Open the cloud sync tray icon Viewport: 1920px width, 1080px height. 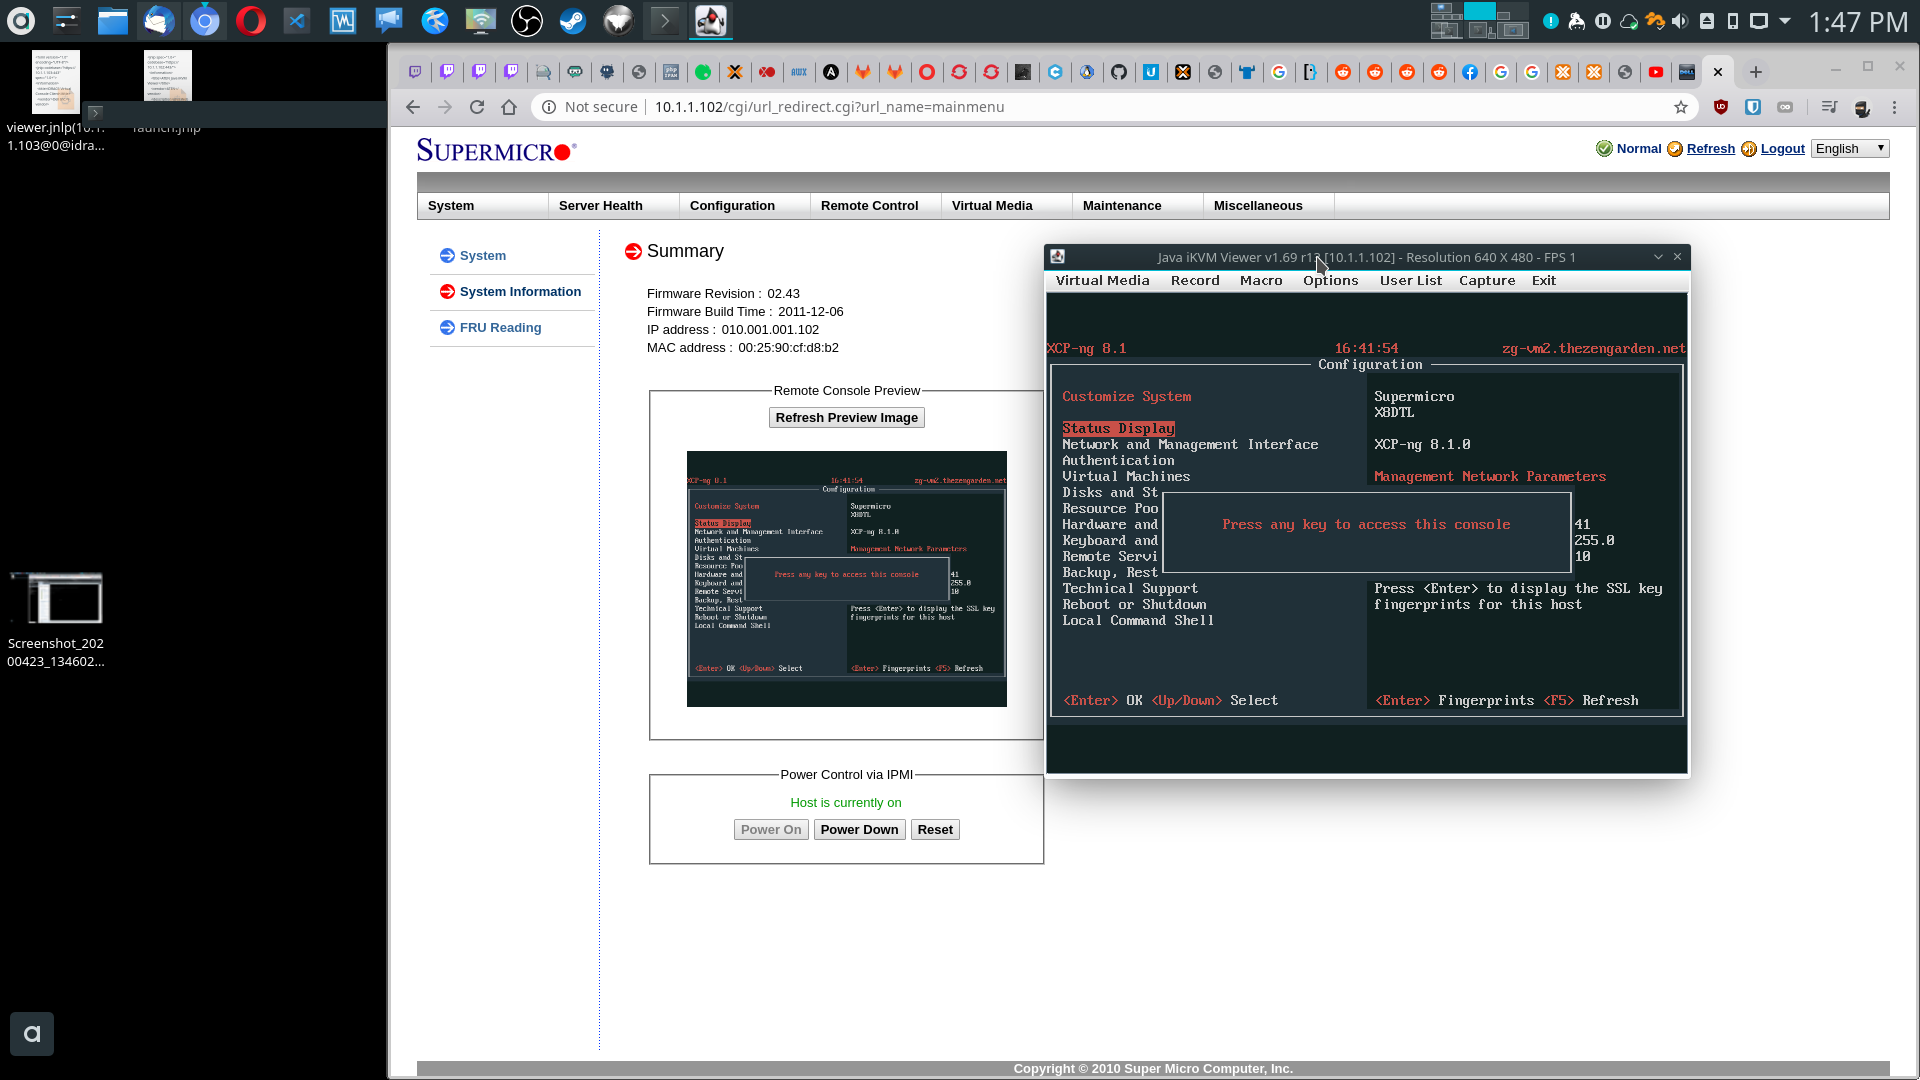pyautogui.click(x=1629, y=21)
